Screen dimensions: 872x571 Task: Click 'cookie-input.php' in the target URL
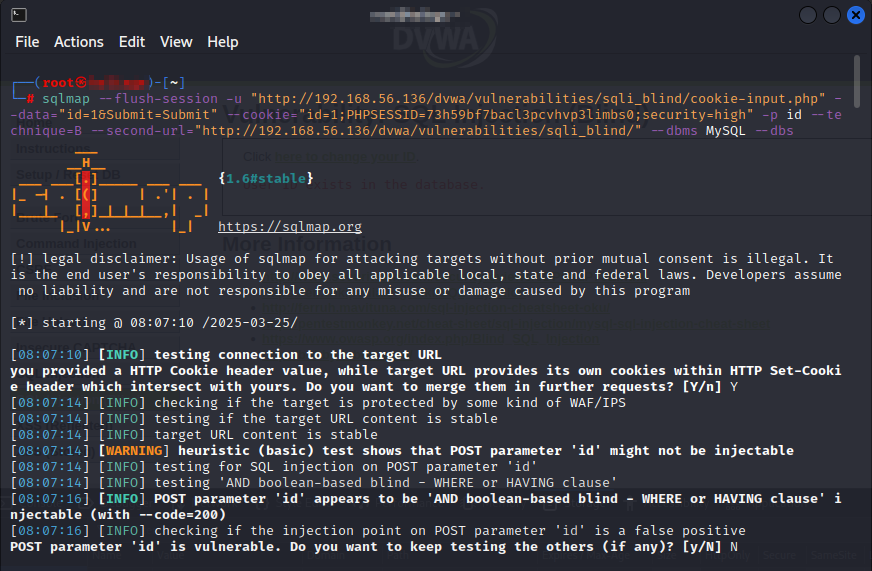point(754,99)
